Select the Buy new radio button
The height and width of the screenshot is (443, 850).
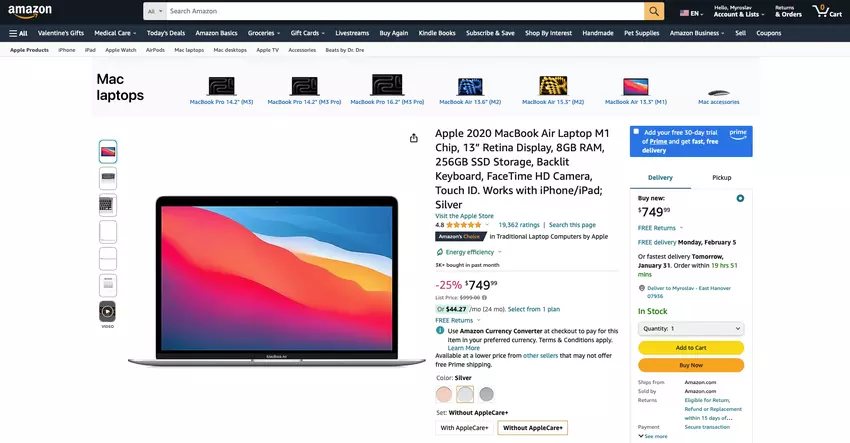click(x=740, y=198)
